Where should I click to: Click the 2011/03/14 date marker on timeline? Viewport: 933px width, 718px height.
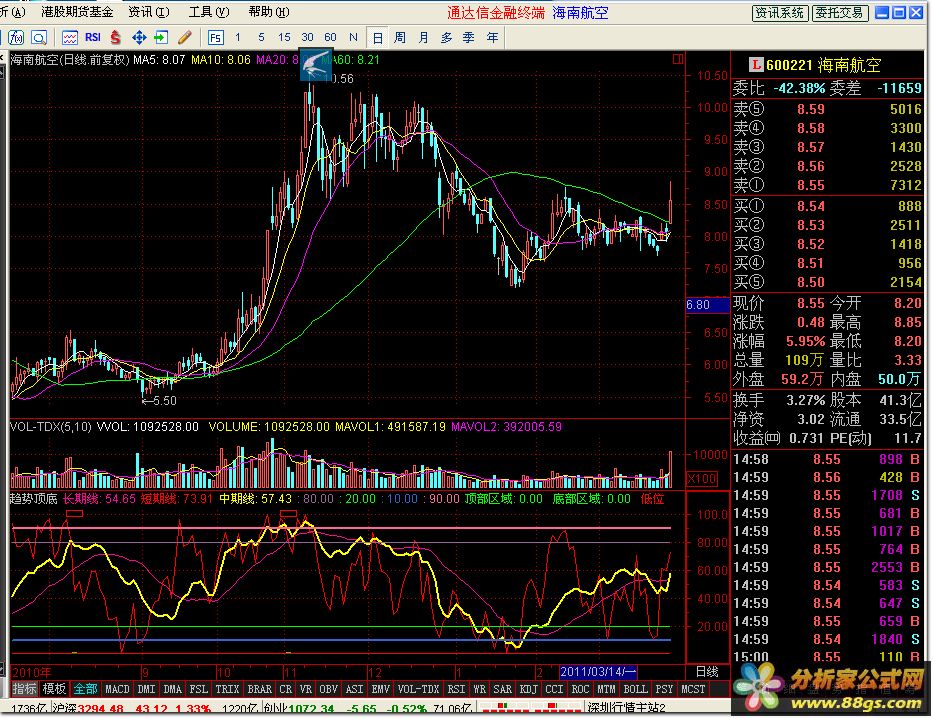[597, 672]
